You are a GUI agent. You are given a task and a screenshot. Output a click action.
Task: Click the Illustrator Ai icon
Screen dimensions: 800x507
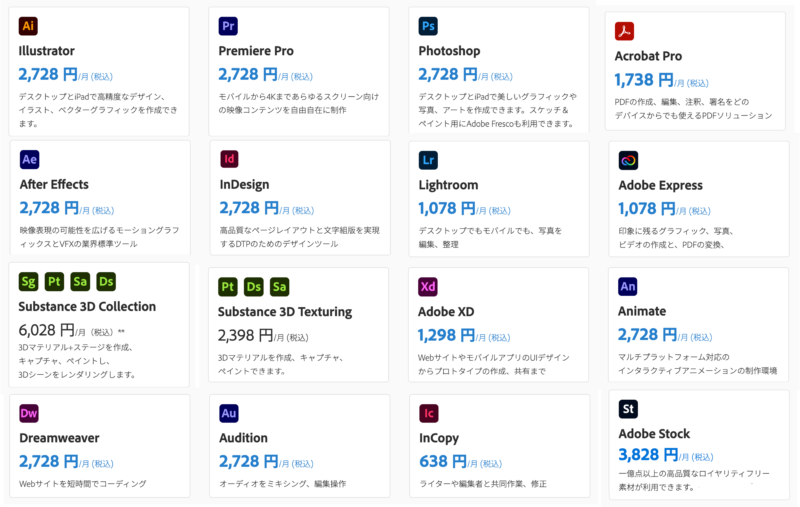coord(28,26)
